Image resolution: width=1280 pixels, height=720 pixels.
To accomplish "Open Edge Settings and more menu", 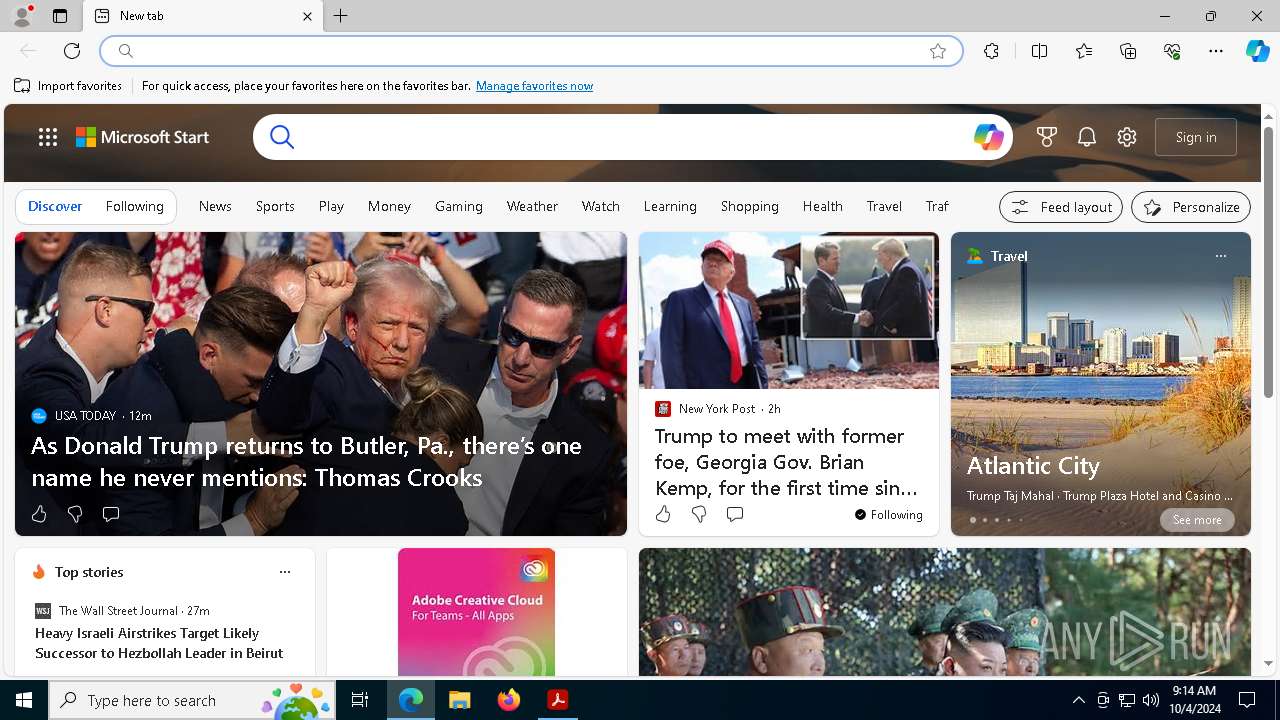I will [1216, 51].
